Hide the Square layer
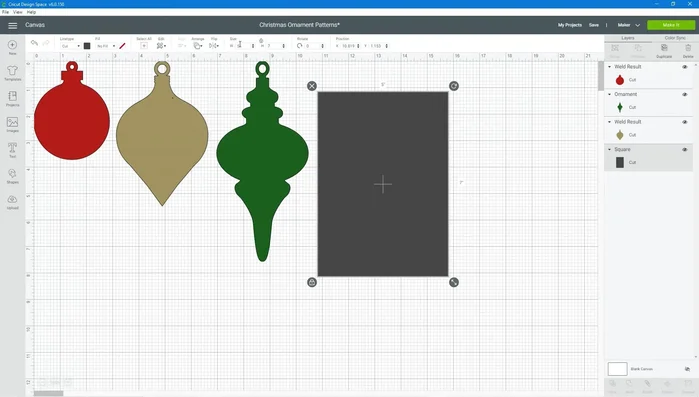The height and width of the screenshot is (397, 699). tap(685, 150)
